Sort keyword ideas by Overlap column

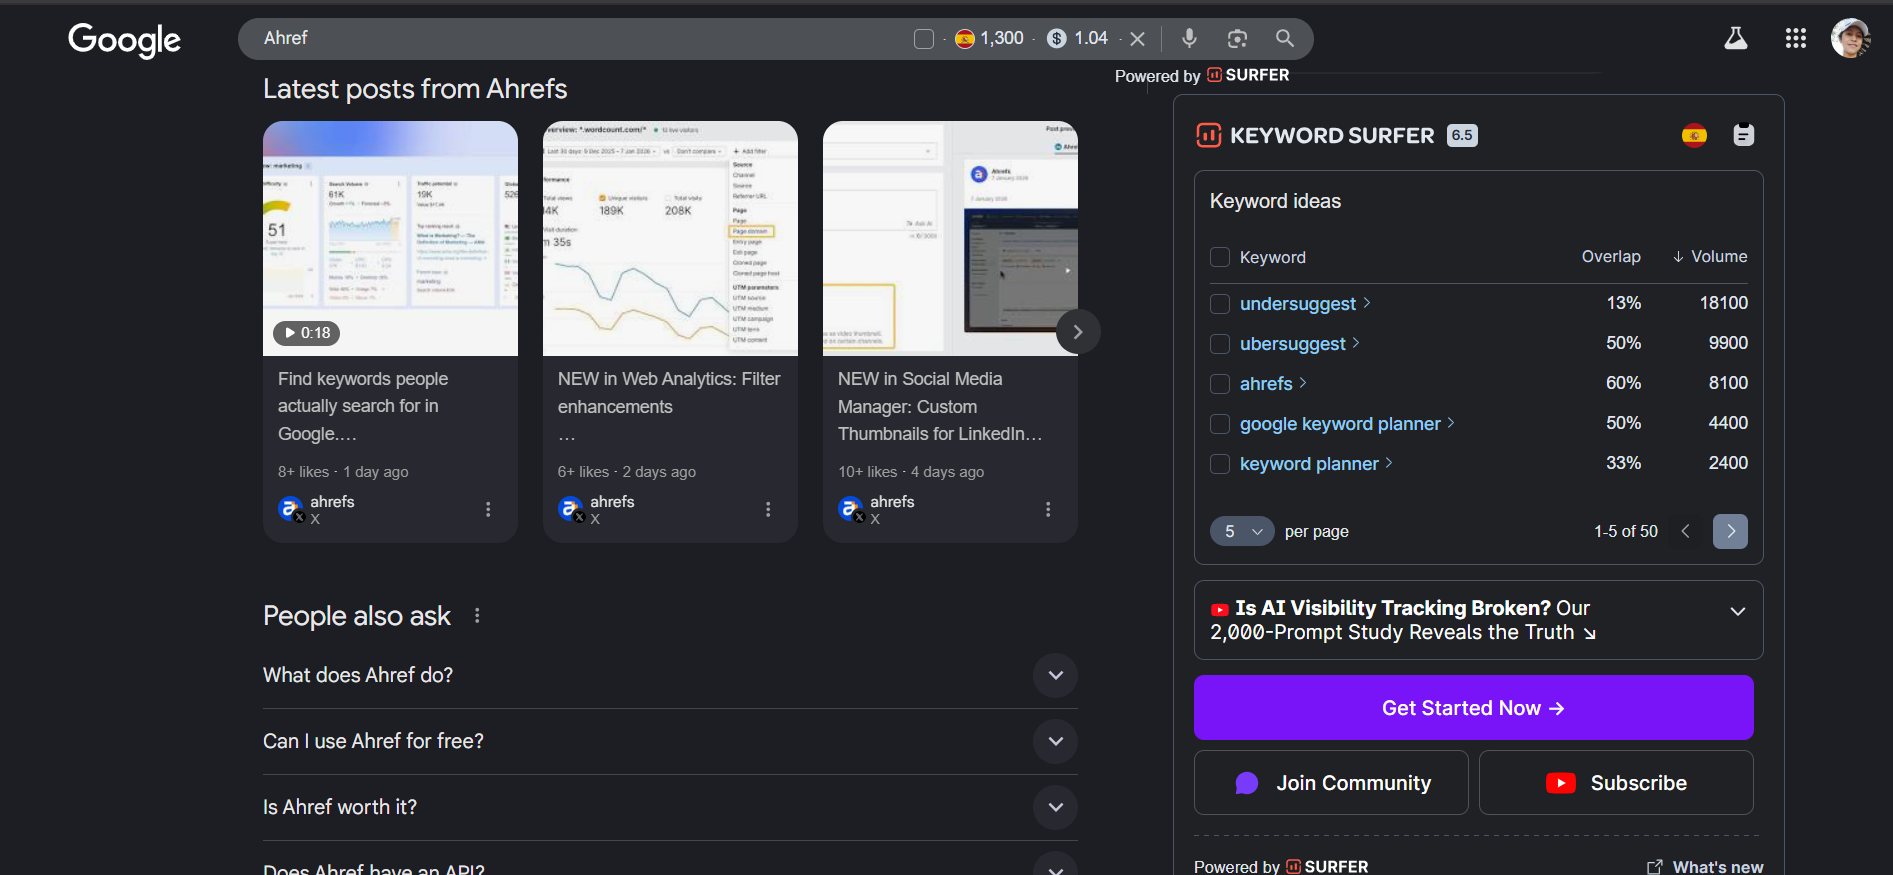pos(1611,257)
